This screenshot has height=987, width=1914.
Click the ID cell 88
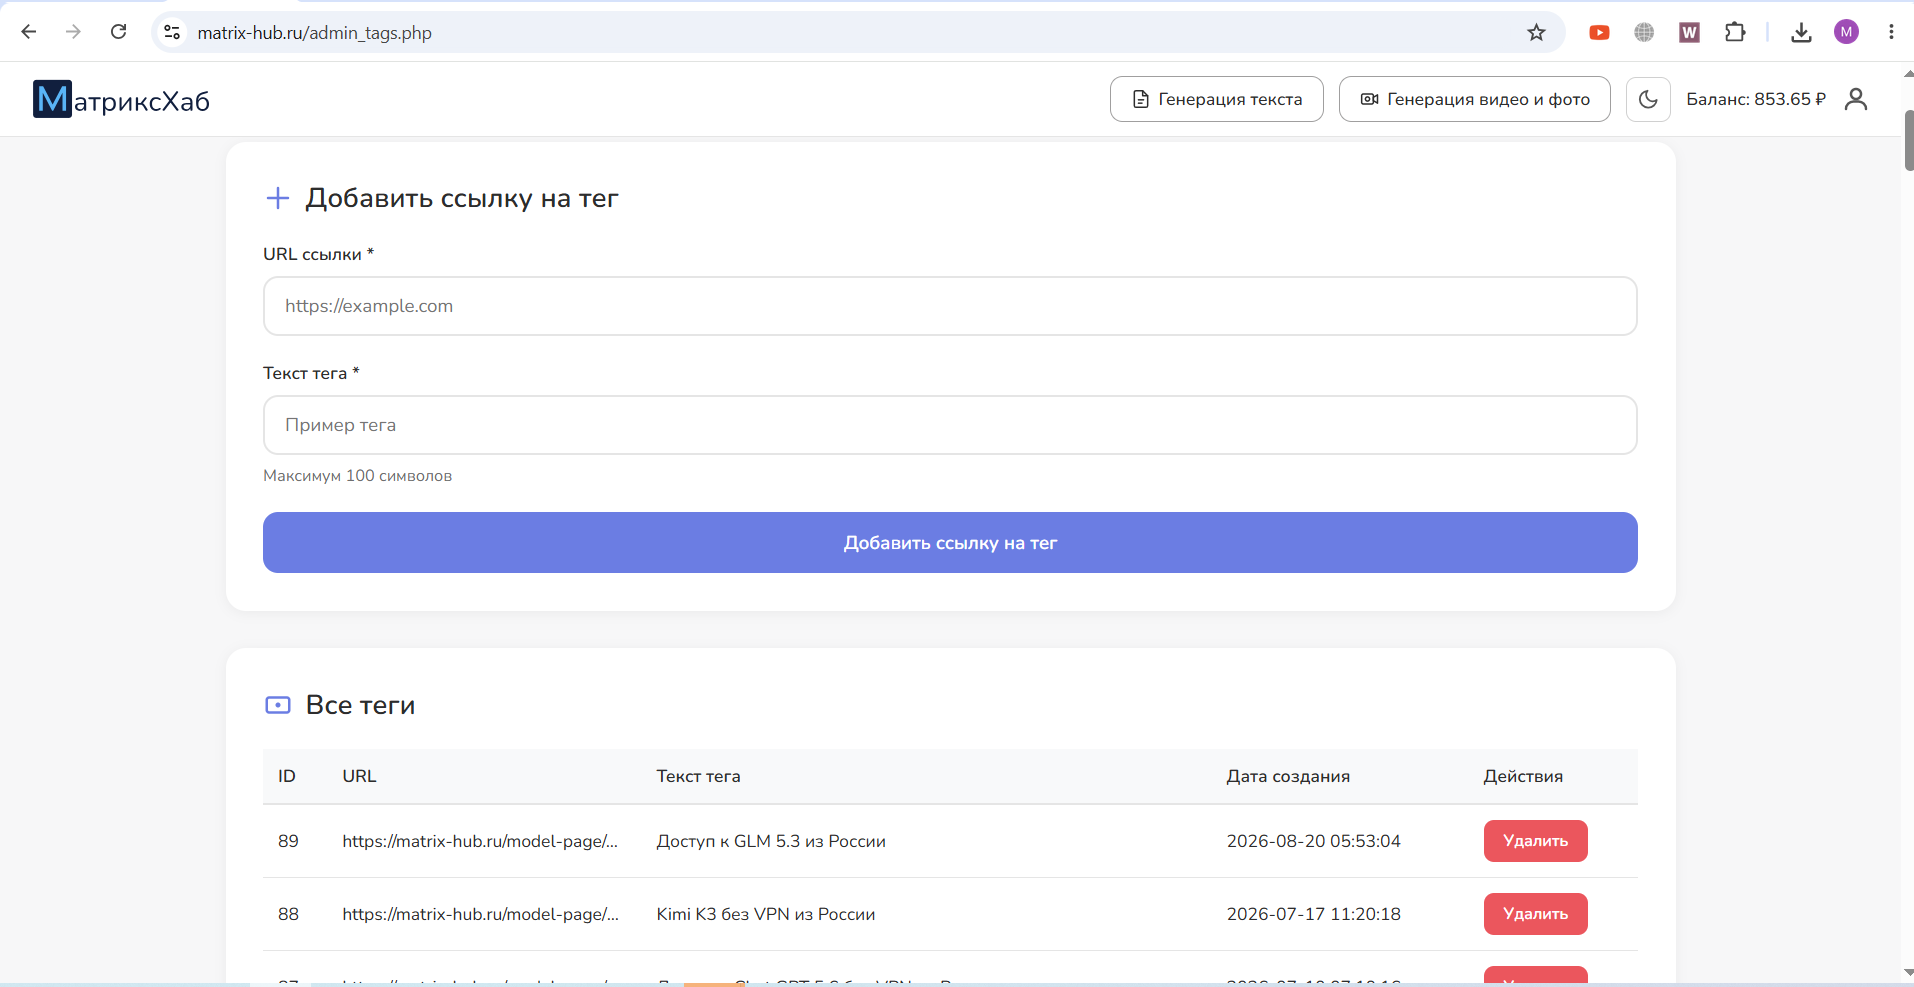point(288,914)
